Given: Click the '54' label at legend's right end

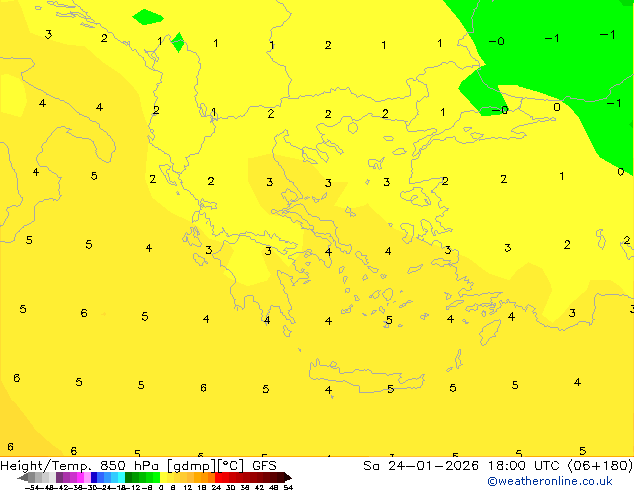Looking at the screenshot, I should pyautogui.click(x=288, y=487).
